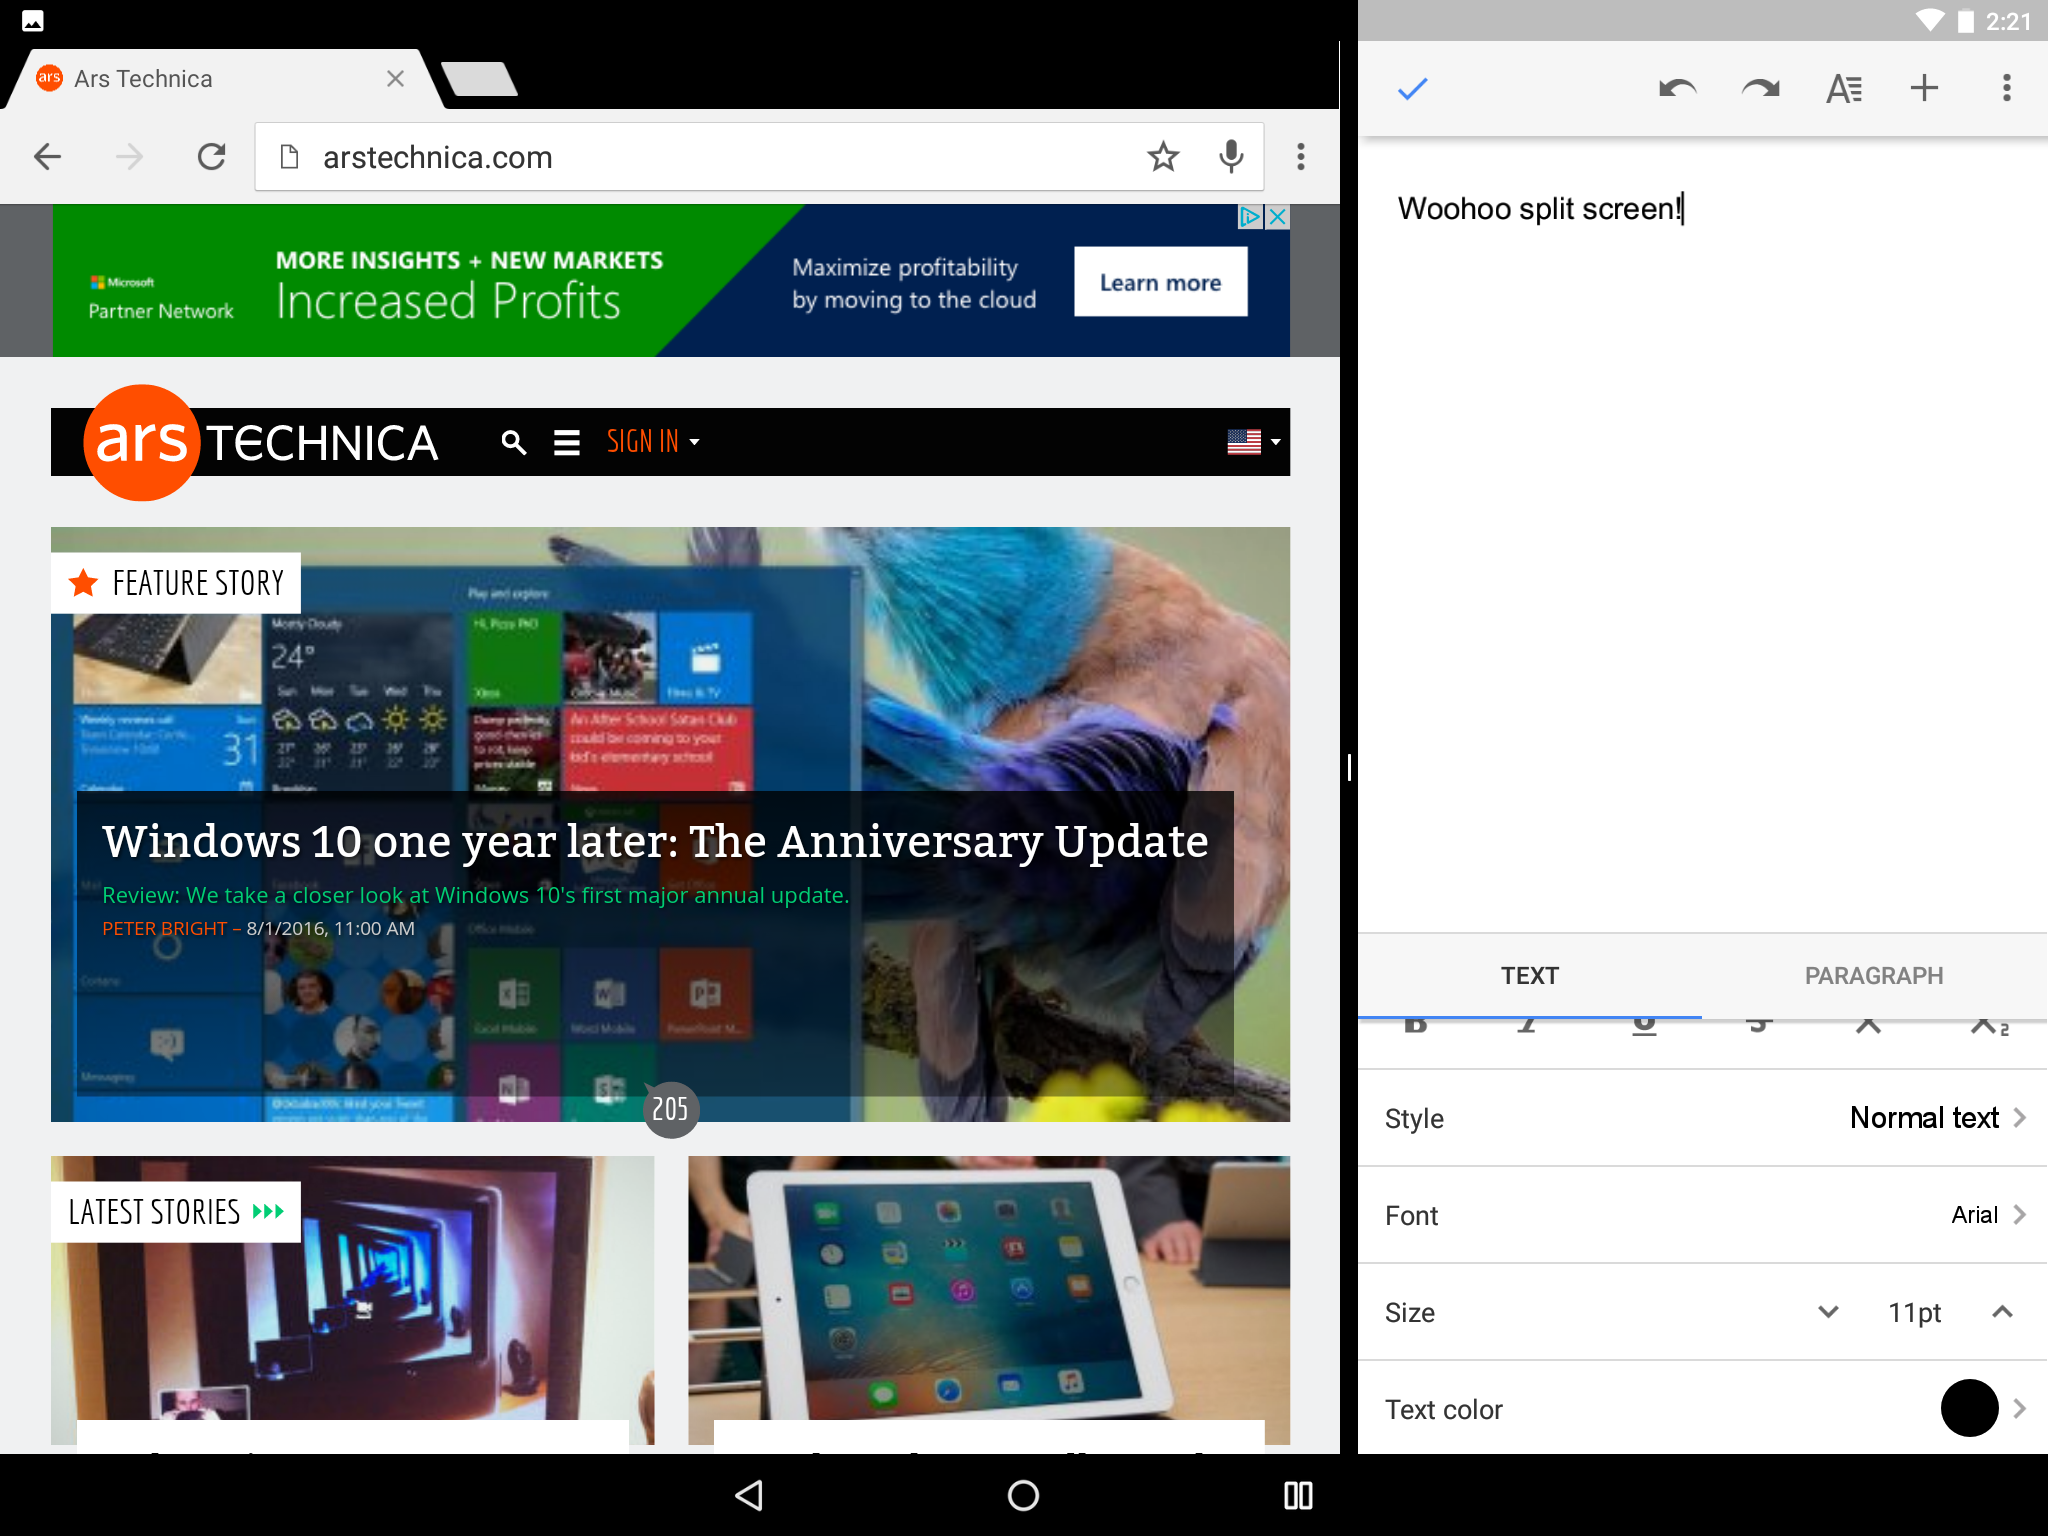Expand the SIGN IN dropdown
Screen dimensions: 2048x1536
pos(652,442)
